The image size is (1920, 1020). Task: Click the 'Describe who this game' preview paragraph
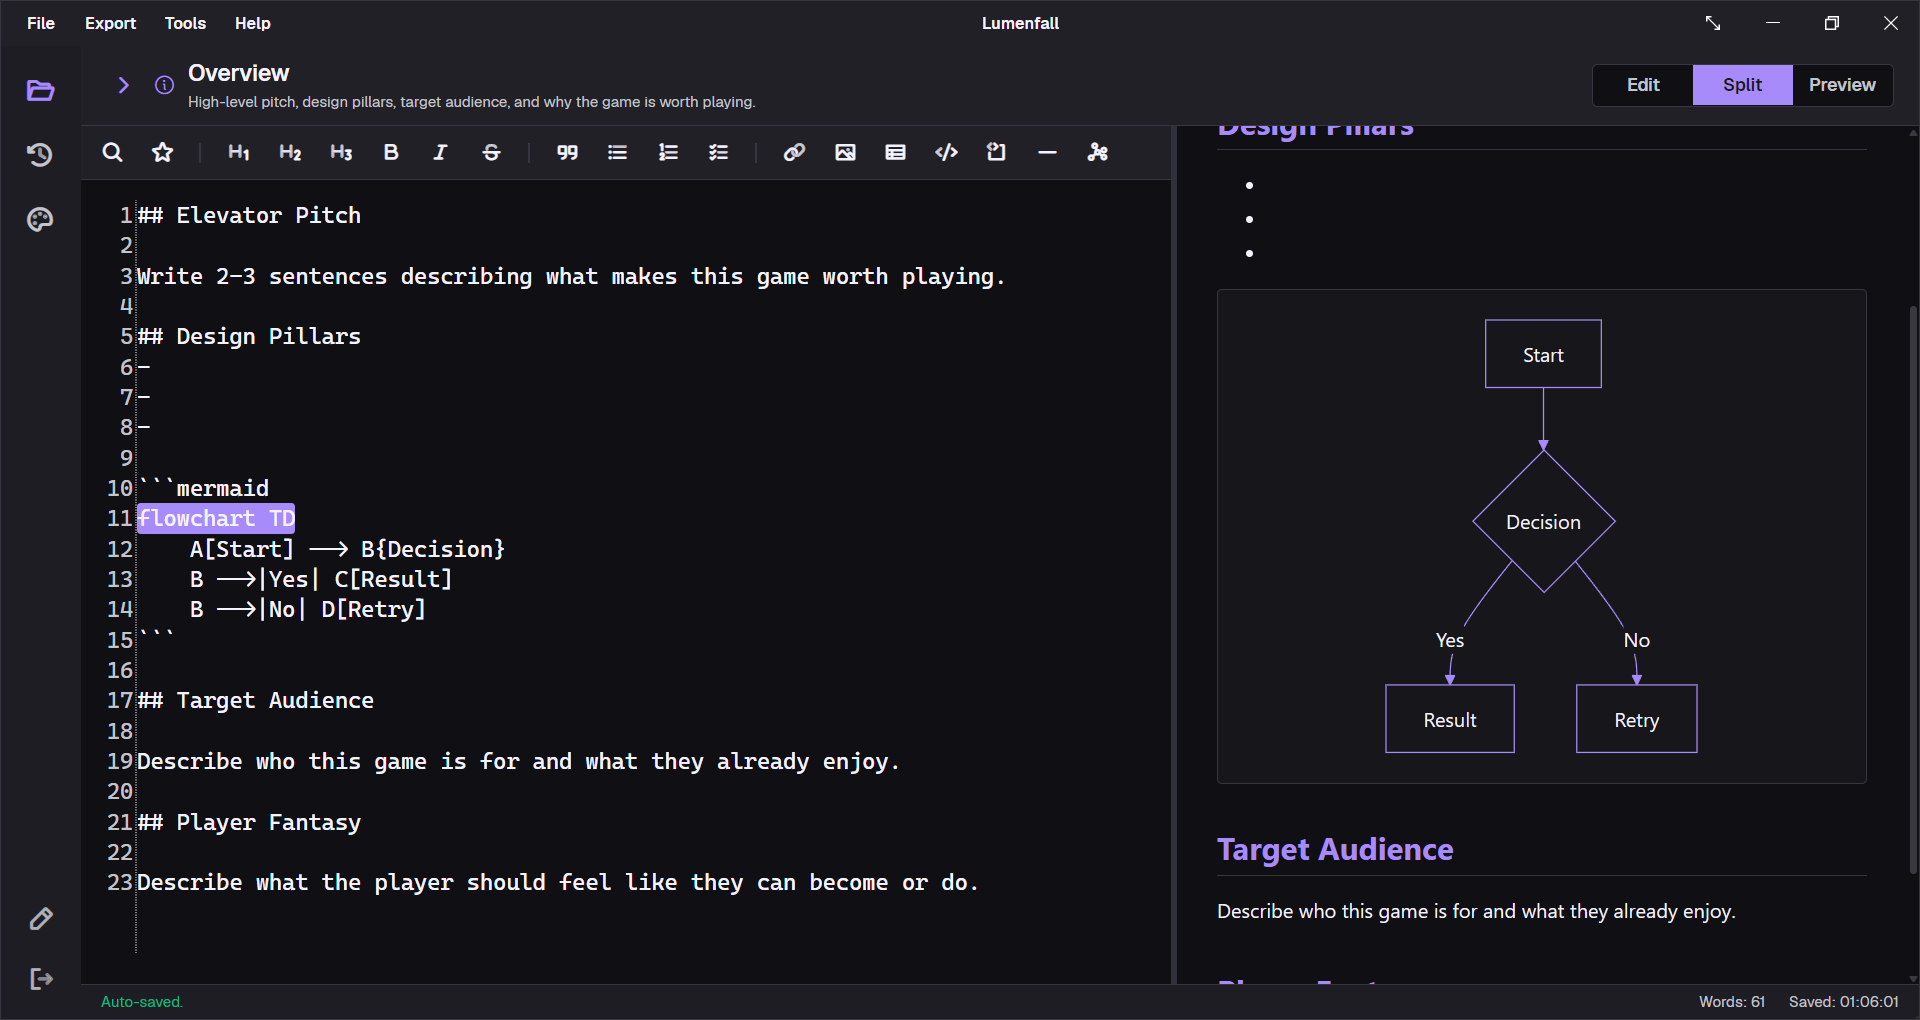point(1476,911)
